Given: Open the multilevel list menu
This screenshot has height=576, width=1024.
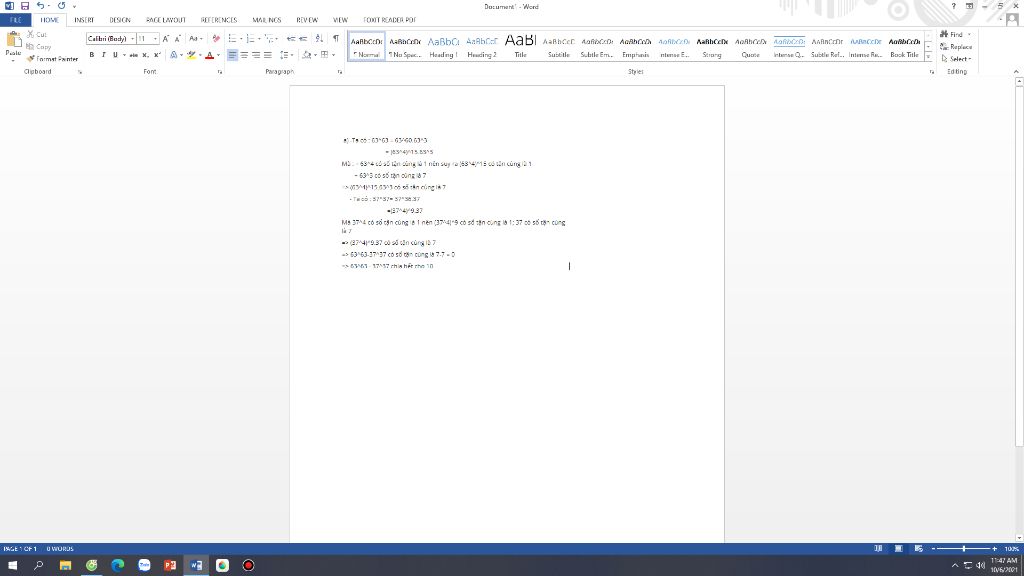Looking at the screenshot, I should 270,39.
